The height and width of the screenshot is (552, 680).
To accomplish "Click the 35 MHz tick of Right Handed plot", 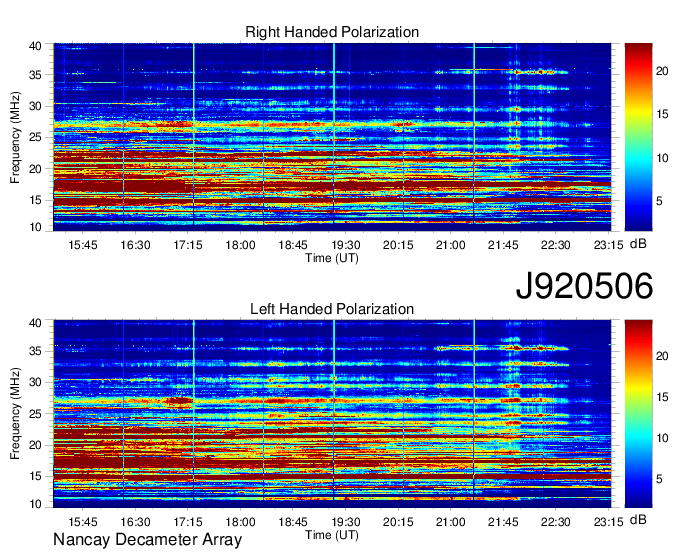I will (35, 75).
